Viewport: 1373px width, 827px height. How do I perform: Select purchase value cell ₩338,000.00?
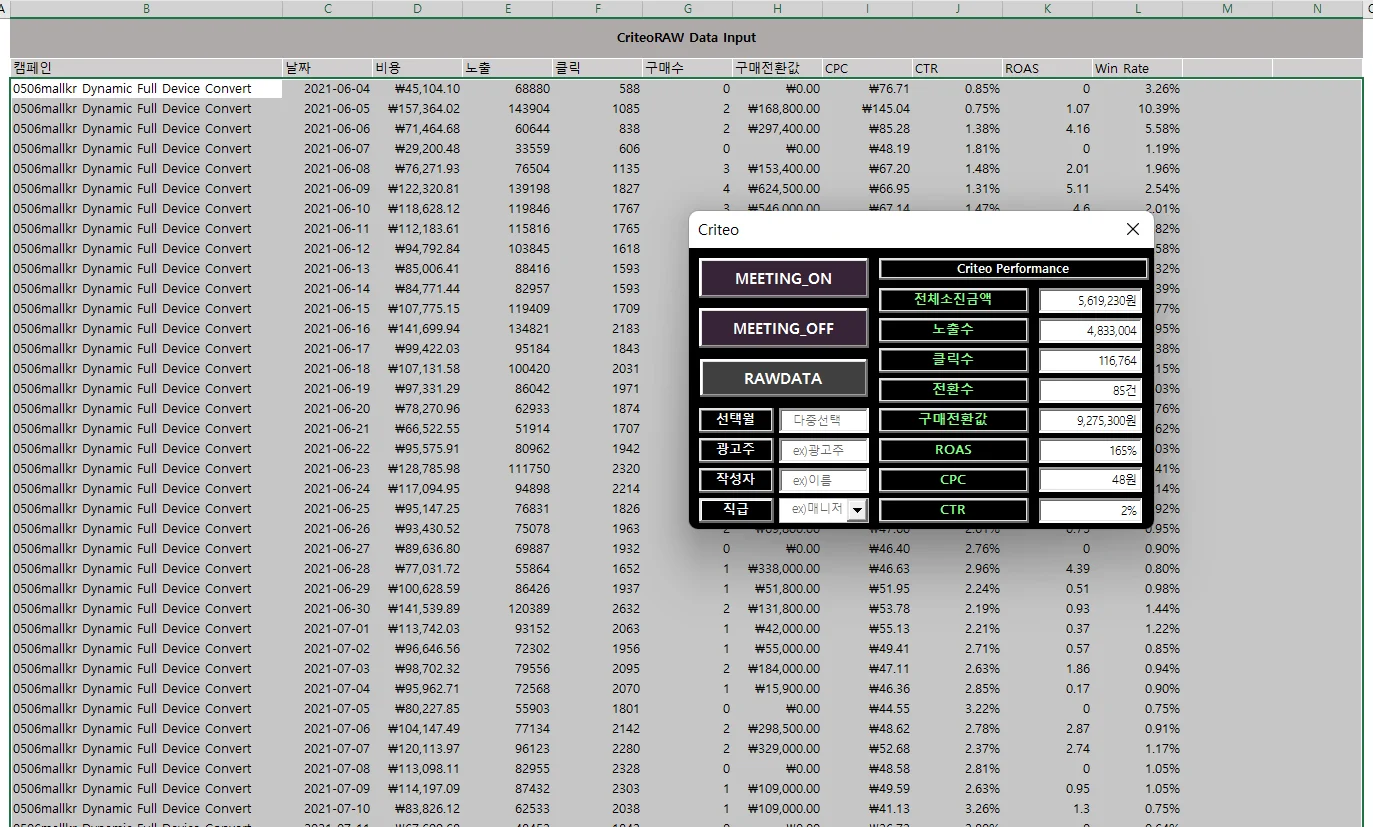coord(777,568)
